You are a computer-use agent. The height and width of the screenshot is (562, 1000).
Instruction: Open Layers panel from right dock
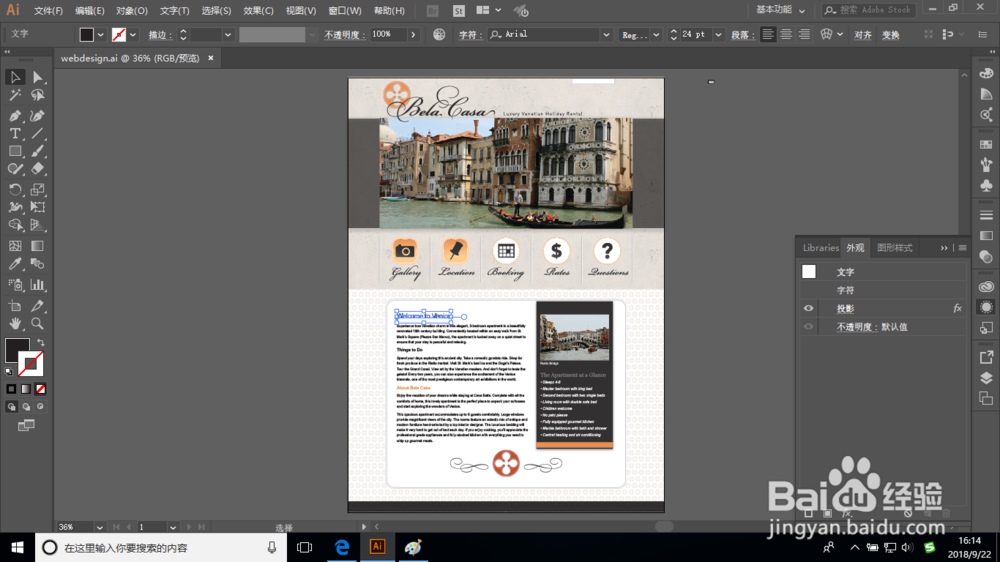pos(986,378)
